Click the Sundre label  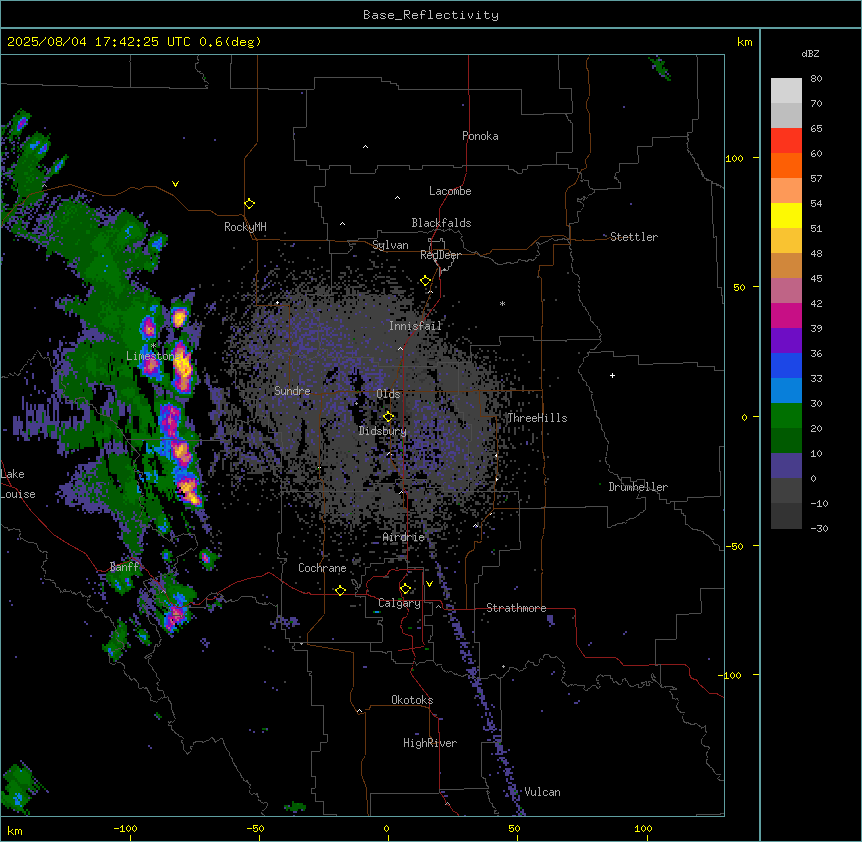[x=292, y=391]
